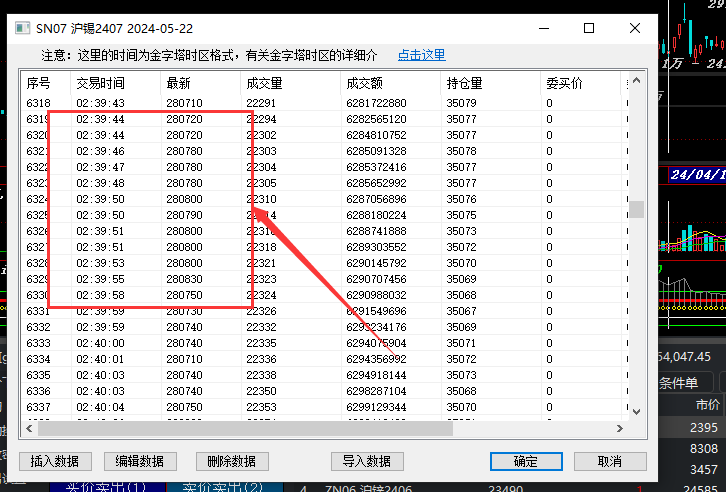This screenshot has width=726, height=492.
Task: Click the 02:39:53 time cell
Action: (x=100, y=263)
